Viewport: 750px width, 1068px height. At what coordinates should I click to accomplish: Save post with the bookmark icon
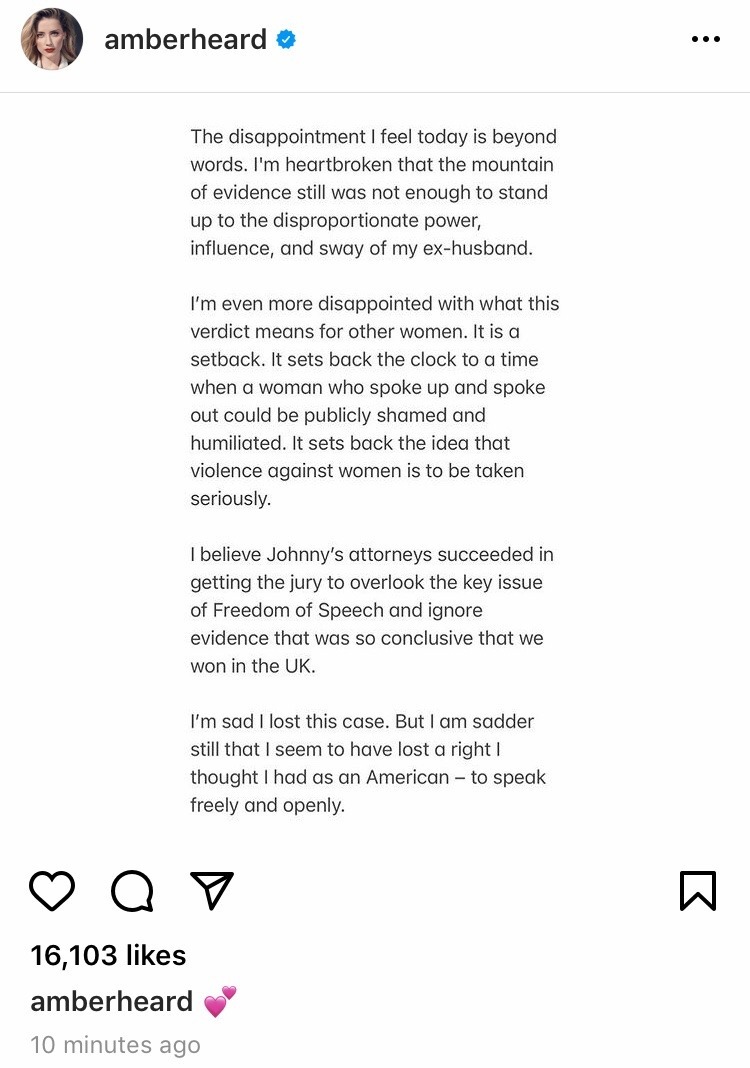(x=697, y=890)
